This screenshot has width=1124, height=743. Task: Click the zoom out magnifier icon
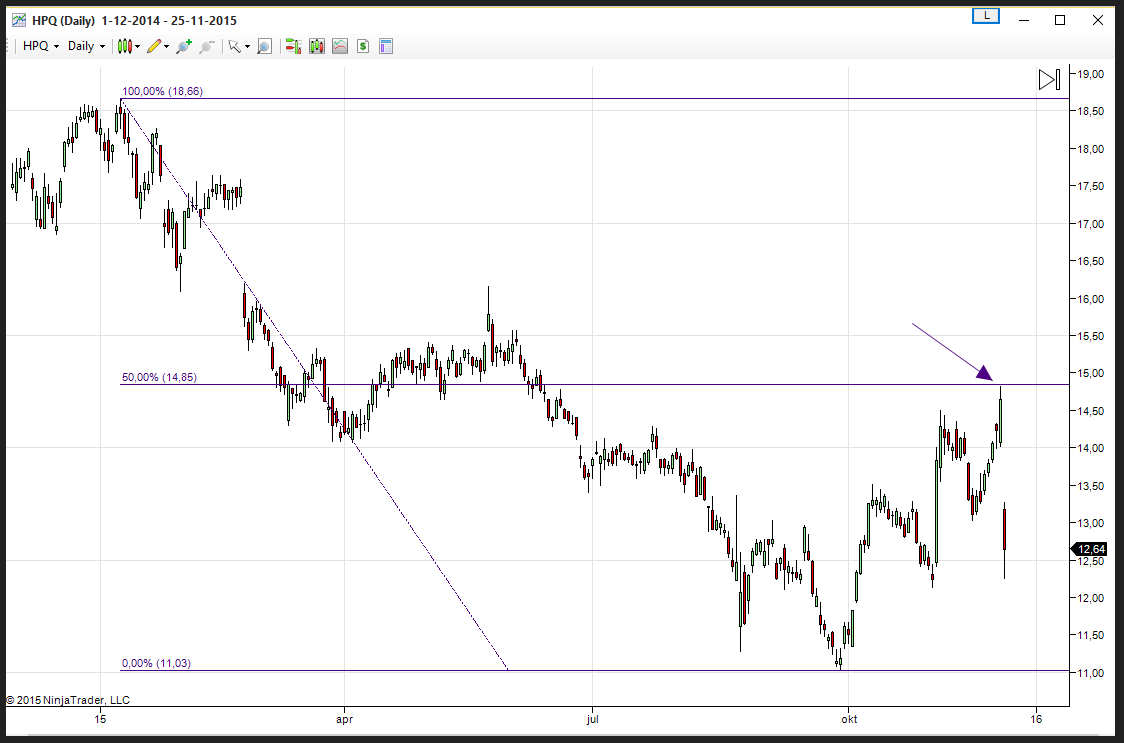pyautogui.click(x=207, y=46)
